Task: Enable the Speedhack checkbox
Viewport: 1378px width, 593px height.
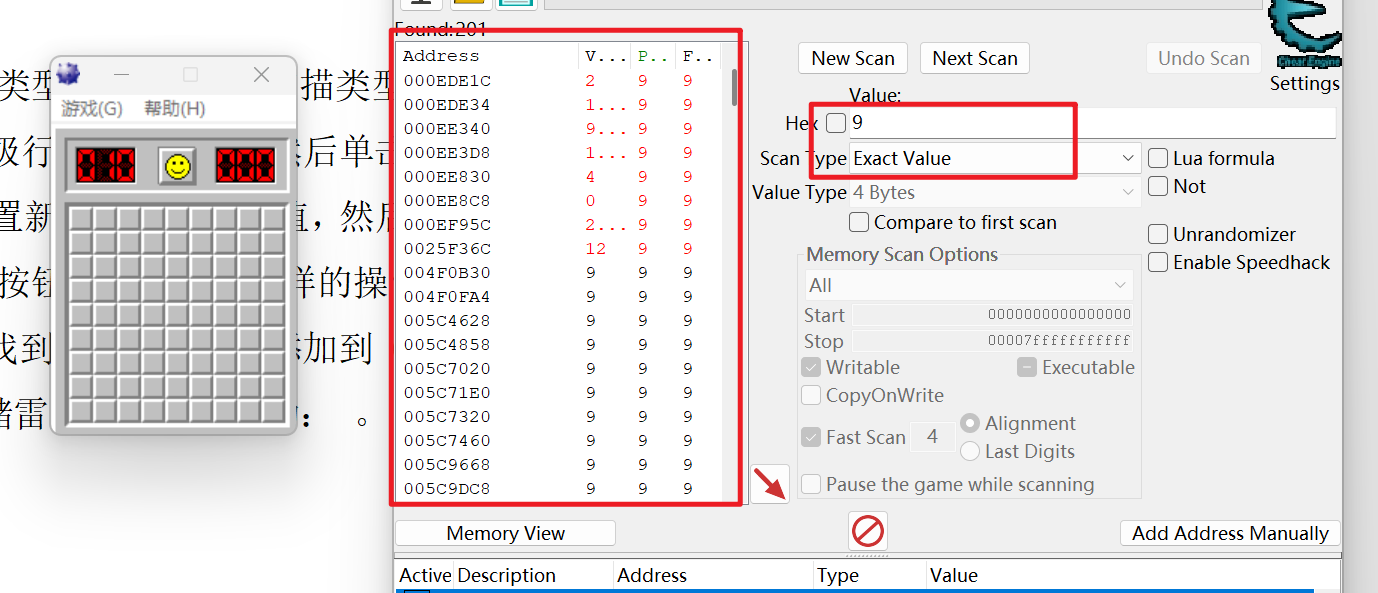Action: tap(1158, 262)
